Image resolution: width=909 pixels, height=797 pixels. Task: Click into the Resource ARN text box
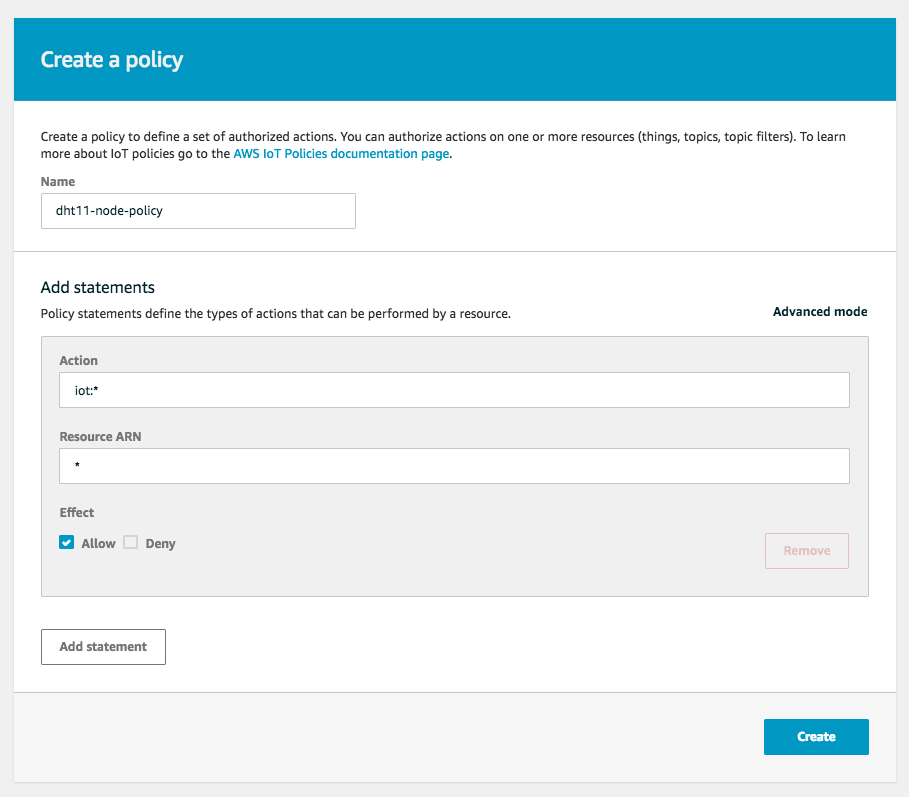[x=454, y=466]
